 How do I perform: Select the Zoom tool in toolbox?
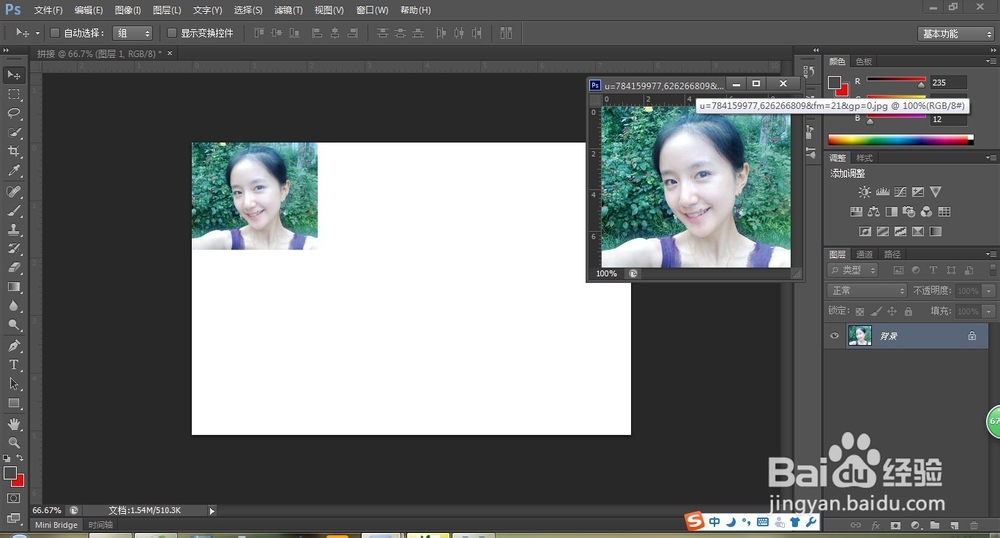pos(13,442)
